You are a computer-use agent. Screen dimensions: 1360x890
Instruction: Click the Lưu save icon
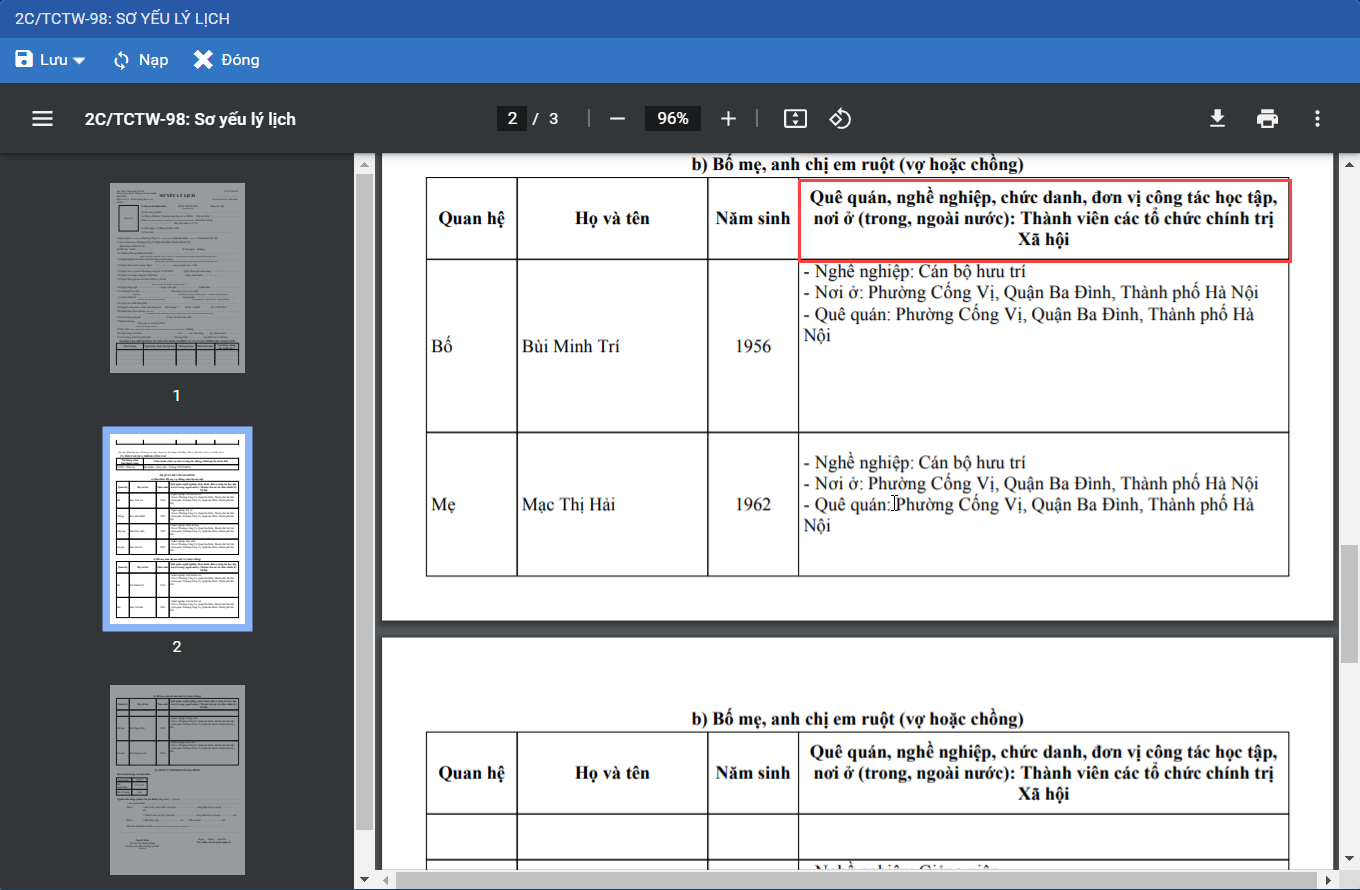click(24, 60)
